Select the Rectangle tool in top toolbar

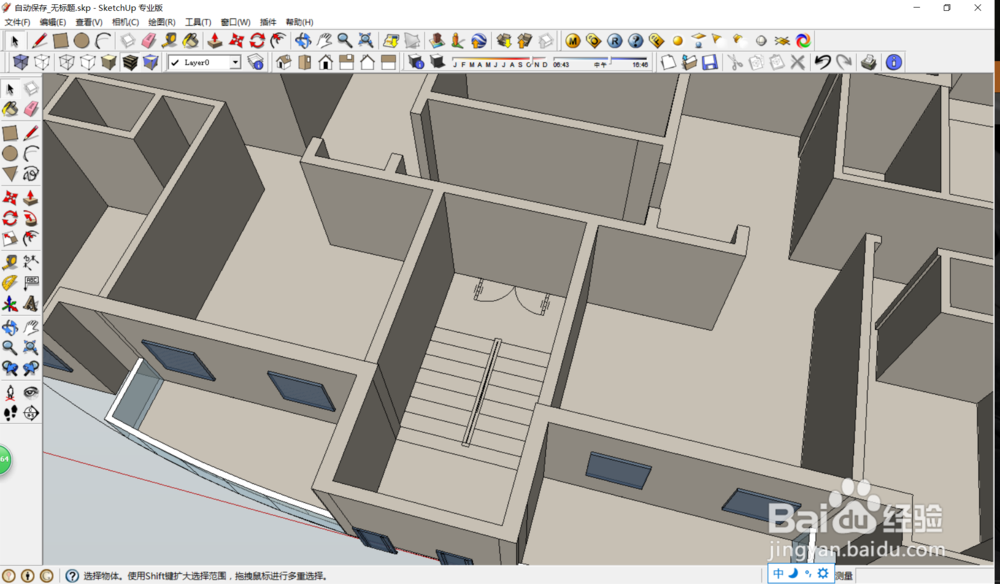point(61,41)
